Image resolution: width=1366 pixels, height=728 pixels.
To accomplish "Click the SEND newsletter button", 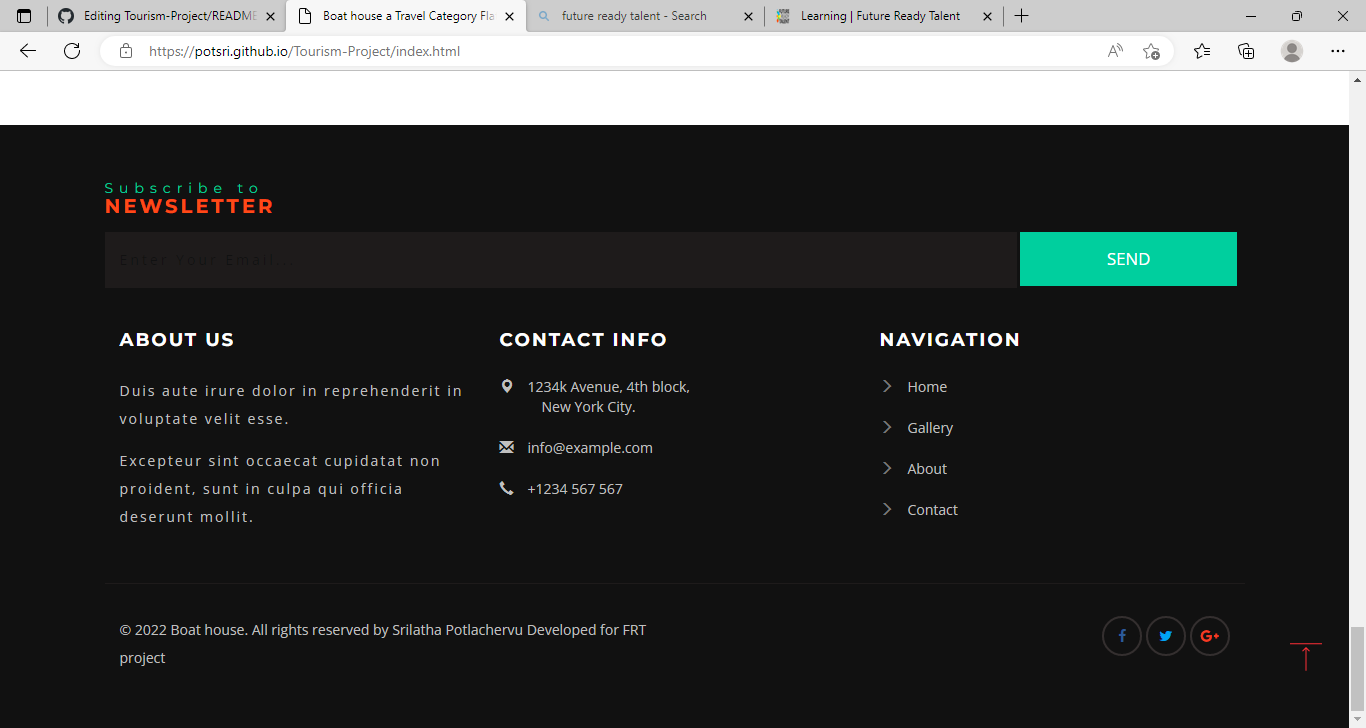I will [1128, 258].
